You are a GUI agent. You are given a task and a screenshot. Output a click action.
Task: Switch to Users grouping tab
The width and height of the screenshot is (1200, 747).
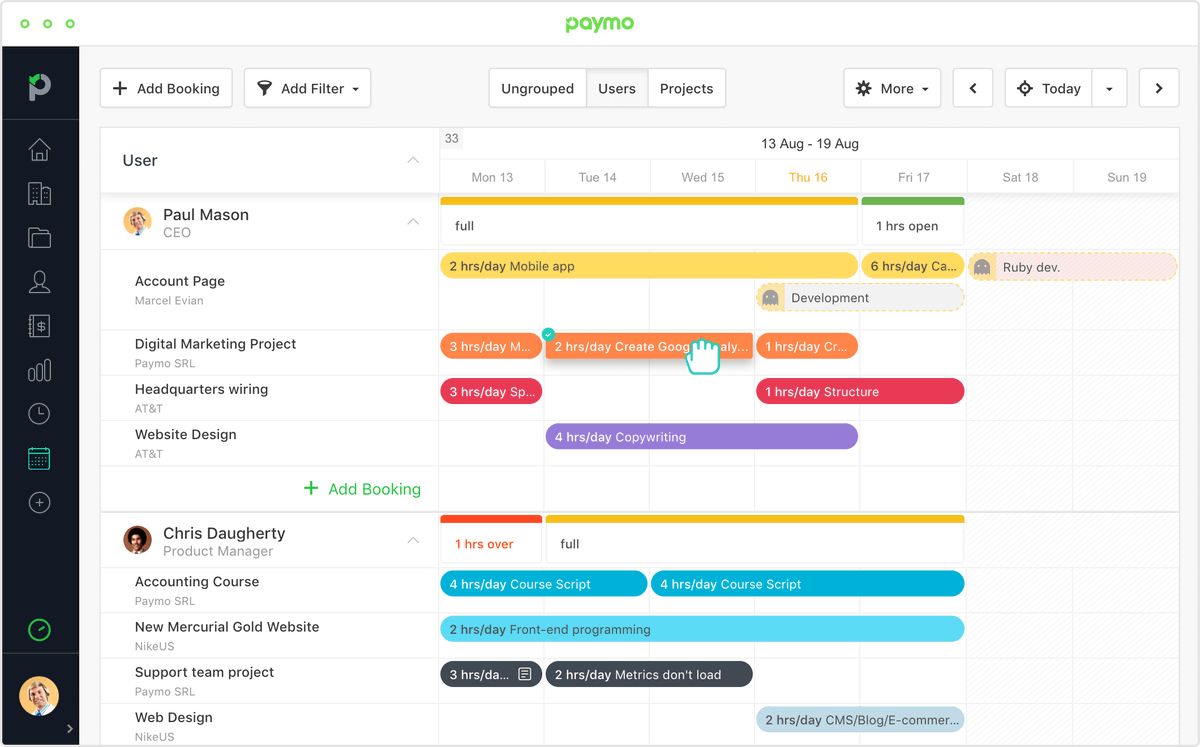pyautogui.click(x=617, y=88)
